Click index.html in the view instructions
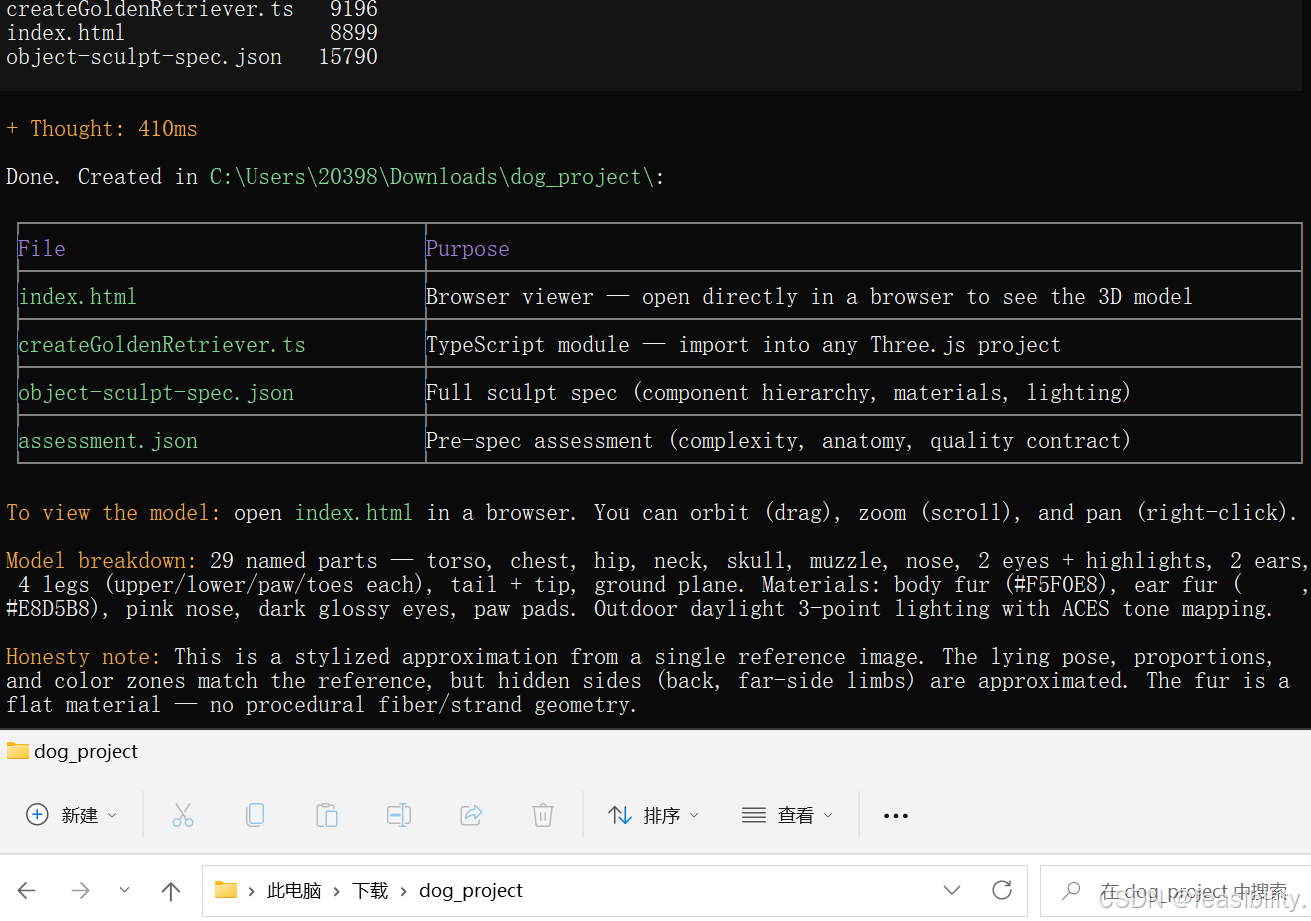Viewport: 1311px width, 921px height. click(353, 513)
